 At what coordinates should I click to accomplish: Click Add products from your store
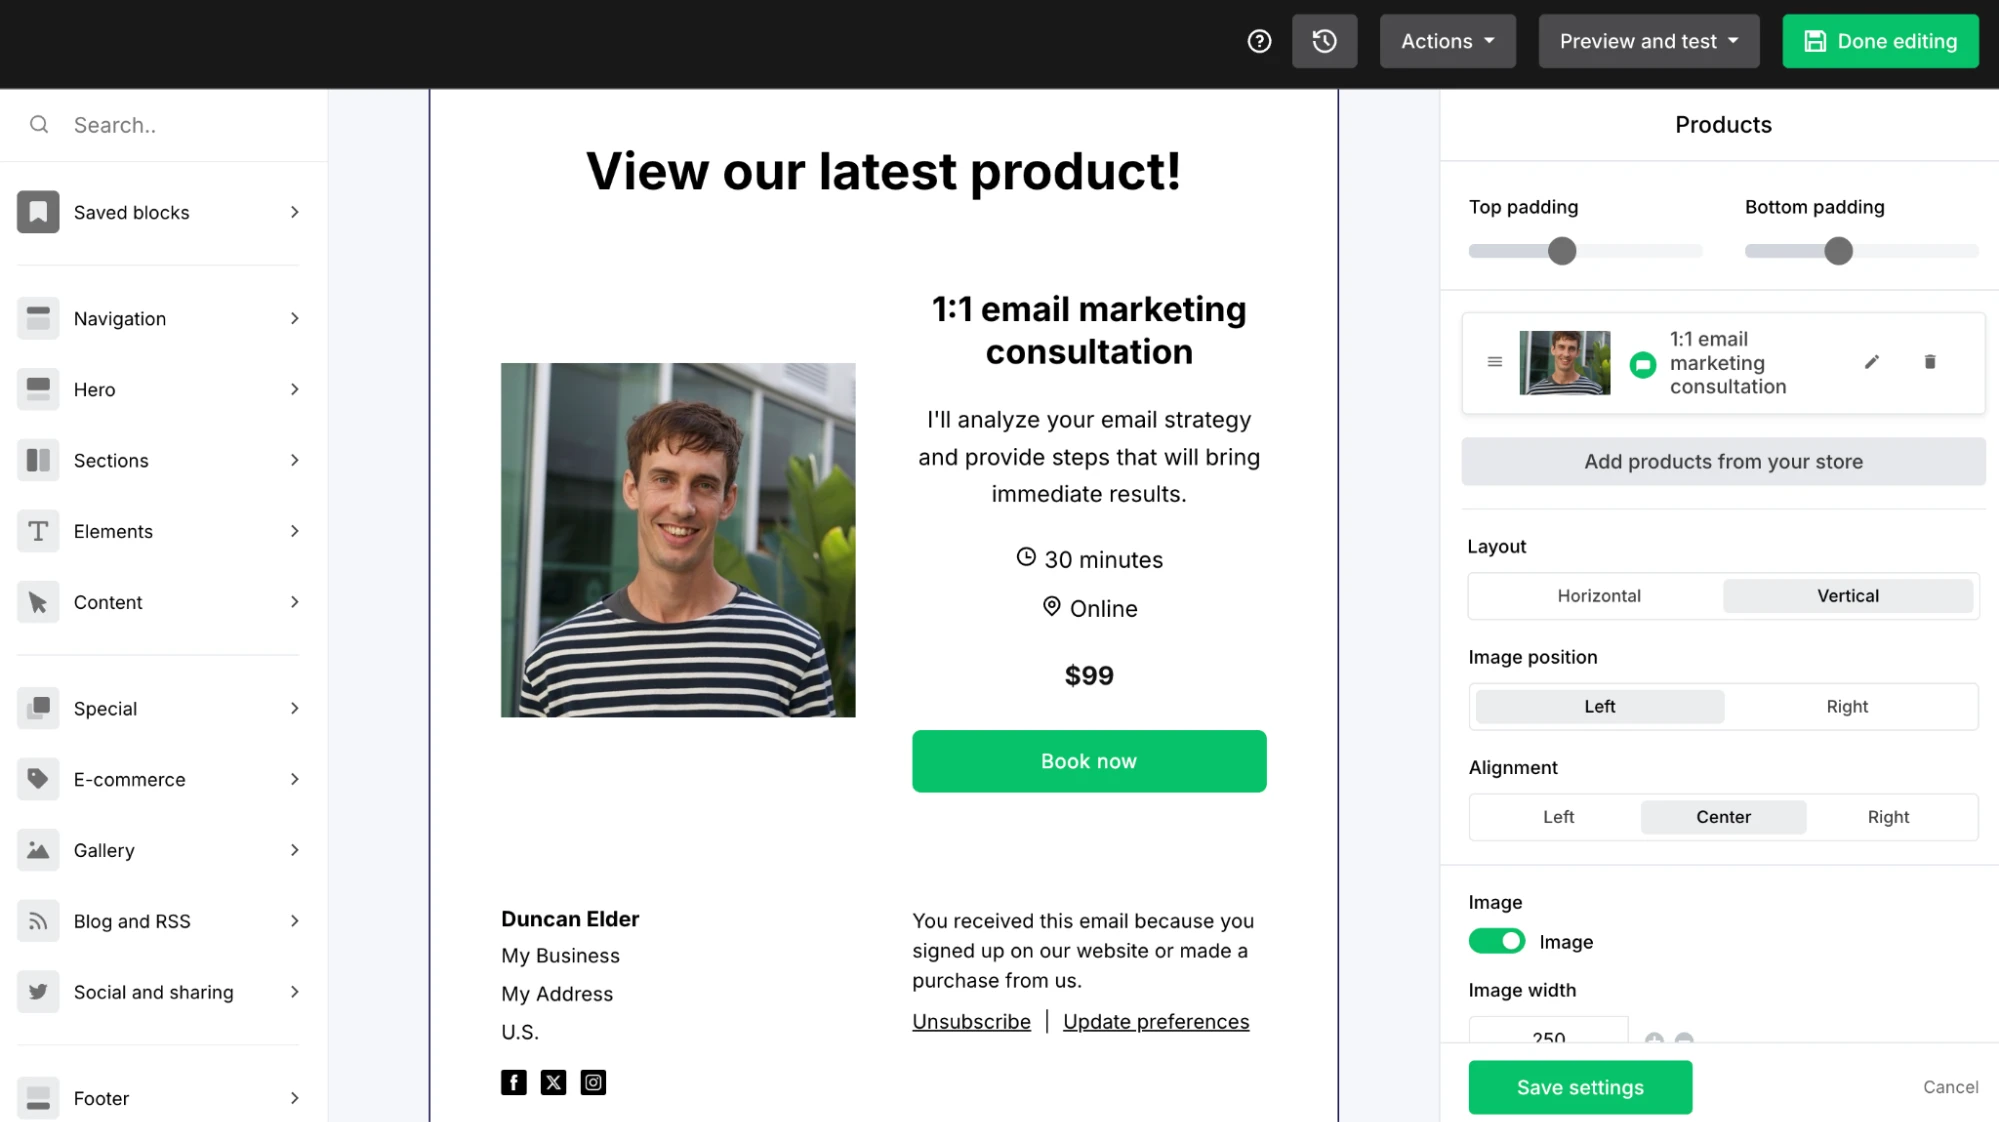coord(1722,461)
